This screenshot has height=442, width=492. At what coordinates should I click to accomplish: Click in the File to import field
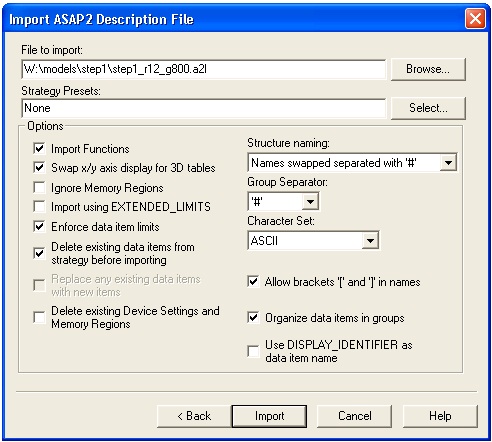click(x=203, y=69)
